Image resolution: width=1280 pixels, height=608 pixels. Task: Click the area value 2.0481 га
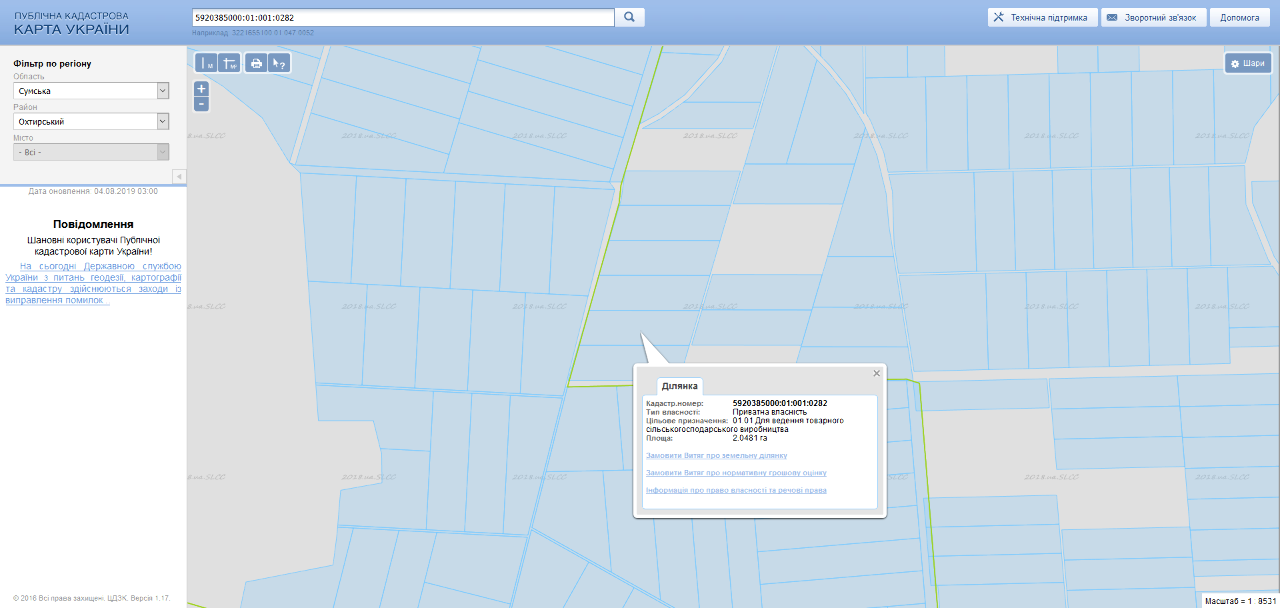(752, 438)
